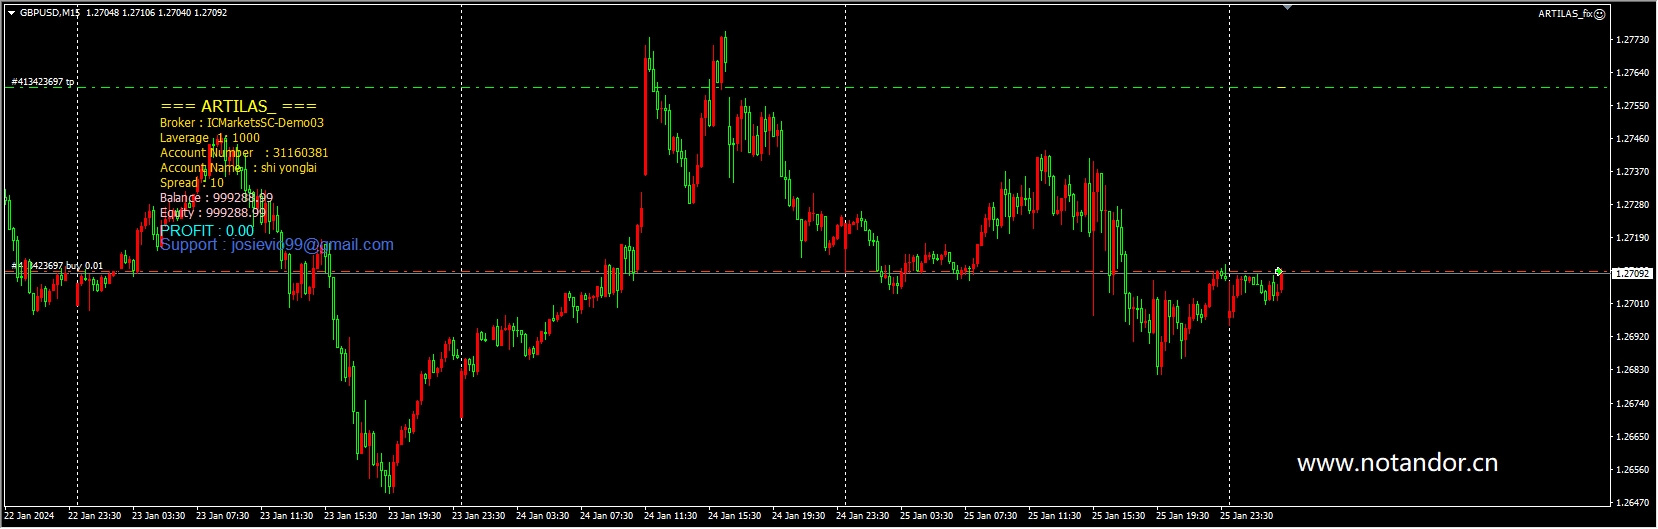Click the 1.27010 price scale label
The width and height of the screenshot is (1658, 529).
[x=1633, y=304]
